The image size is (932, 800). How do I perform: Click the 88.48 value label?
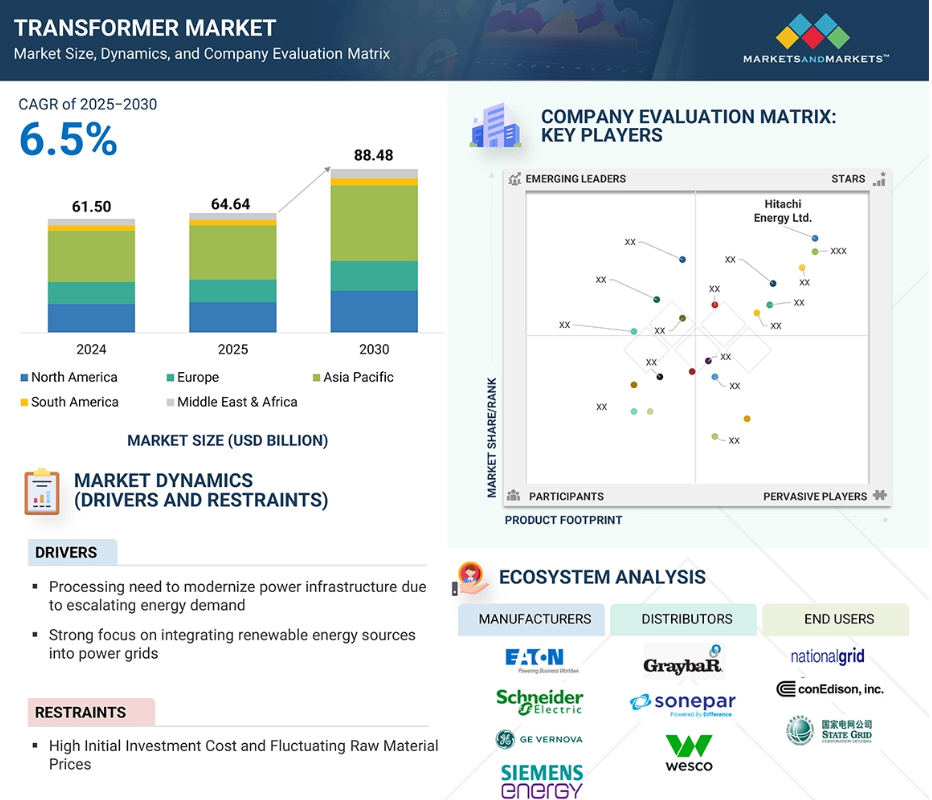point(373,155)
